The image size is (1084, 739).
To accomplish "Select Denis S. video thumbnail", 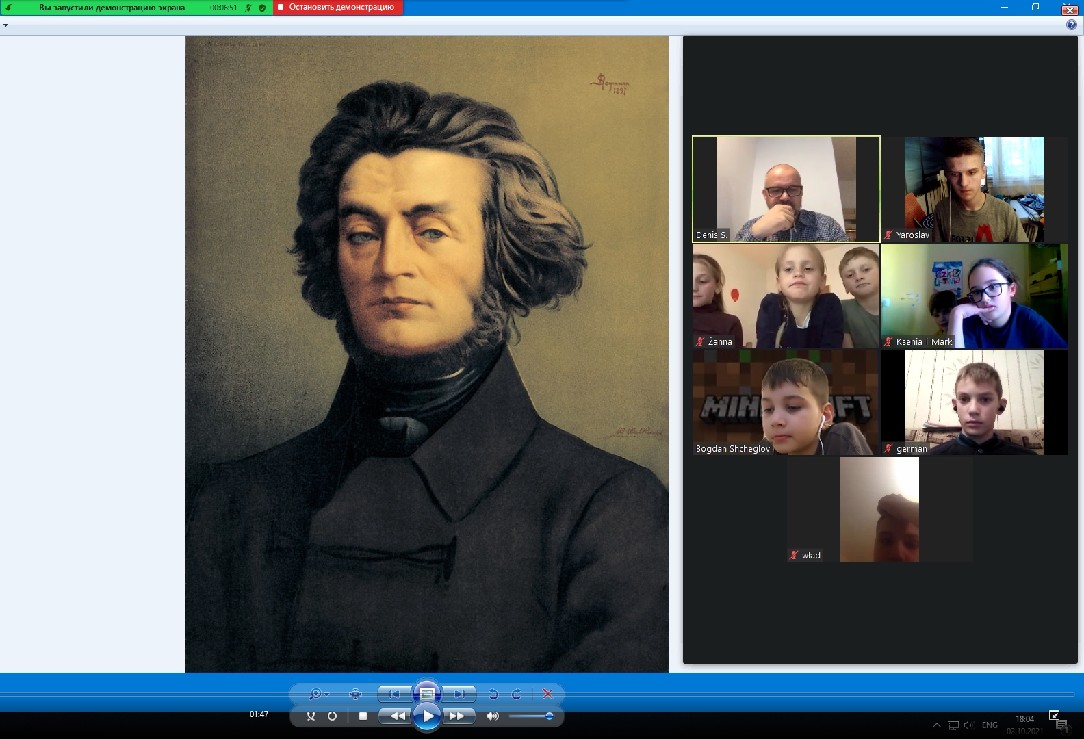I will point(786,189).
